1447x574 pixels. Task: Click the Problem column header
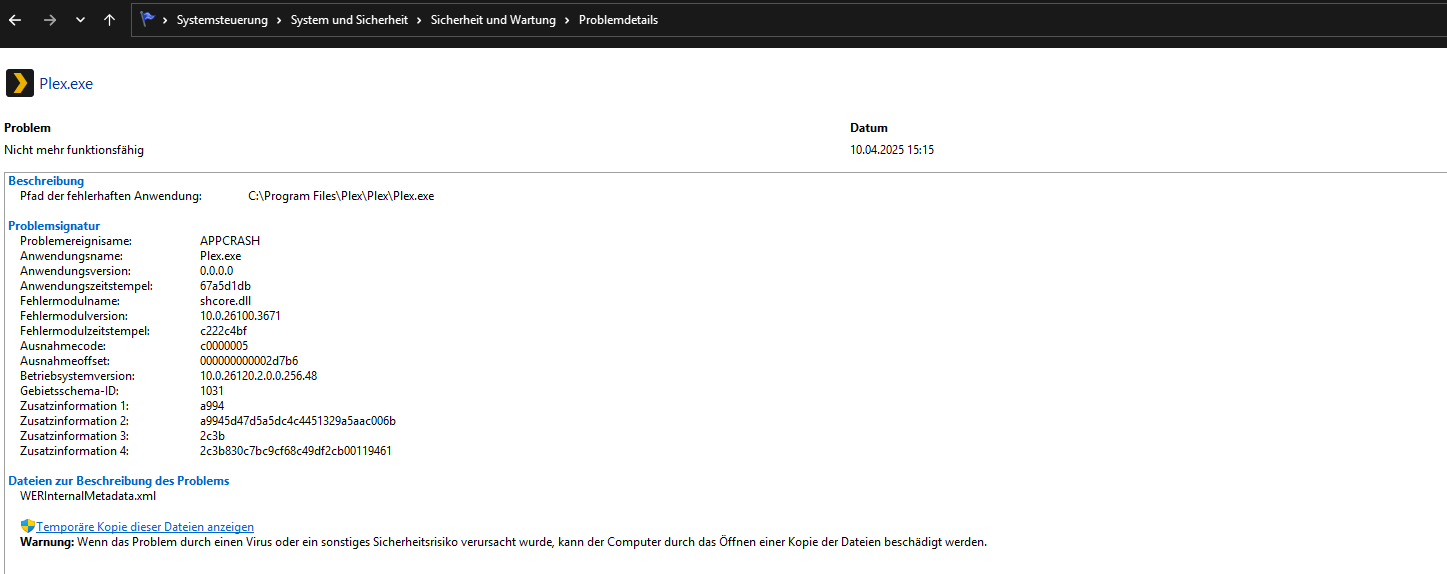point(27,128)
